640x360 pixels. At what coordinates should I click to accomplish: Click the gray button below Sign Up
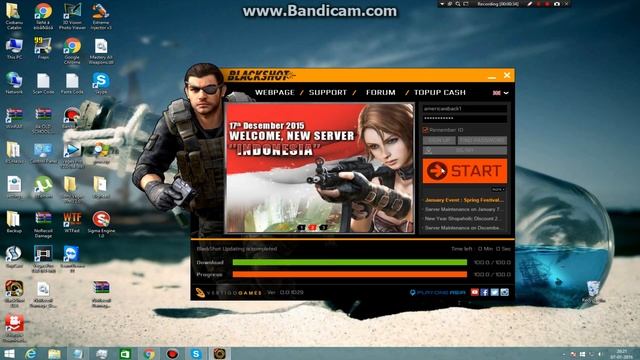click(465, 150)
